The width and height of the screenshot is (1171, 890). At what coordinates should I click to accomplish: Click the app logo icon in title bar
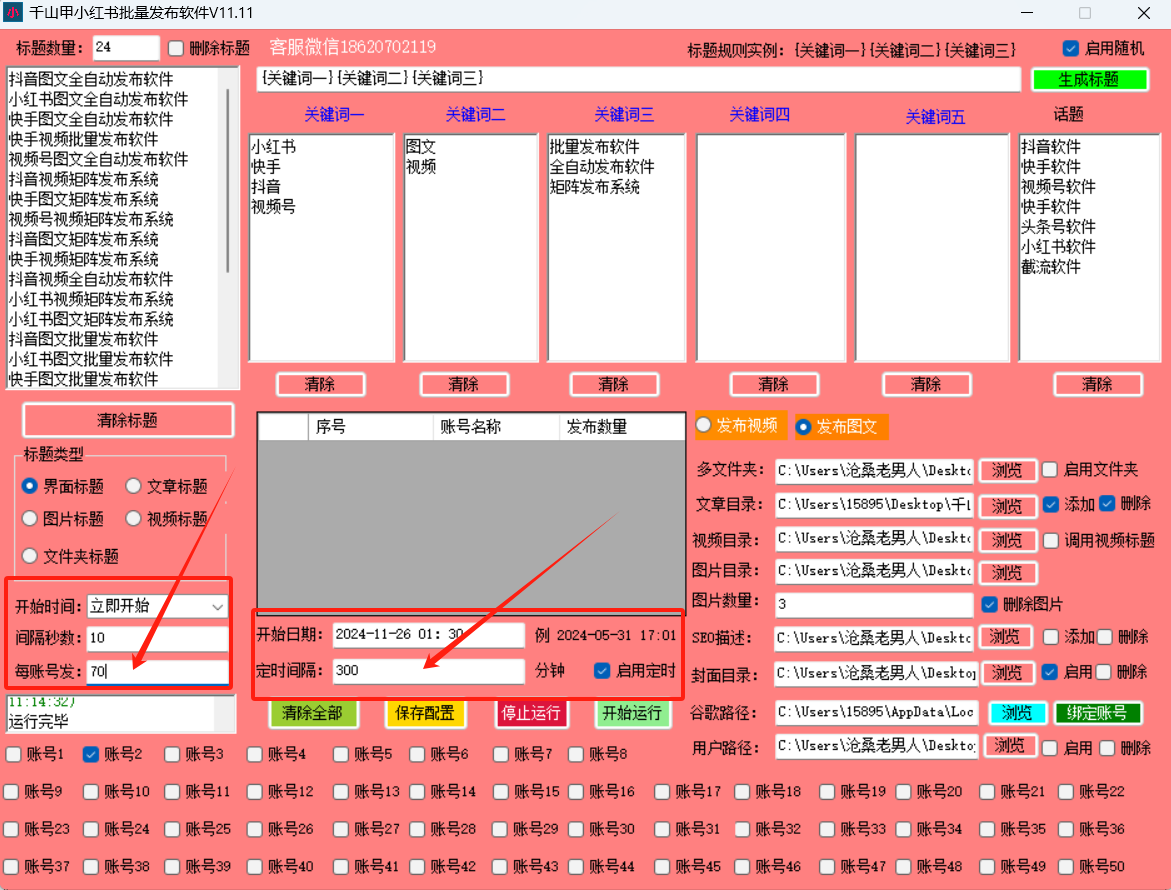click(13, 13)
